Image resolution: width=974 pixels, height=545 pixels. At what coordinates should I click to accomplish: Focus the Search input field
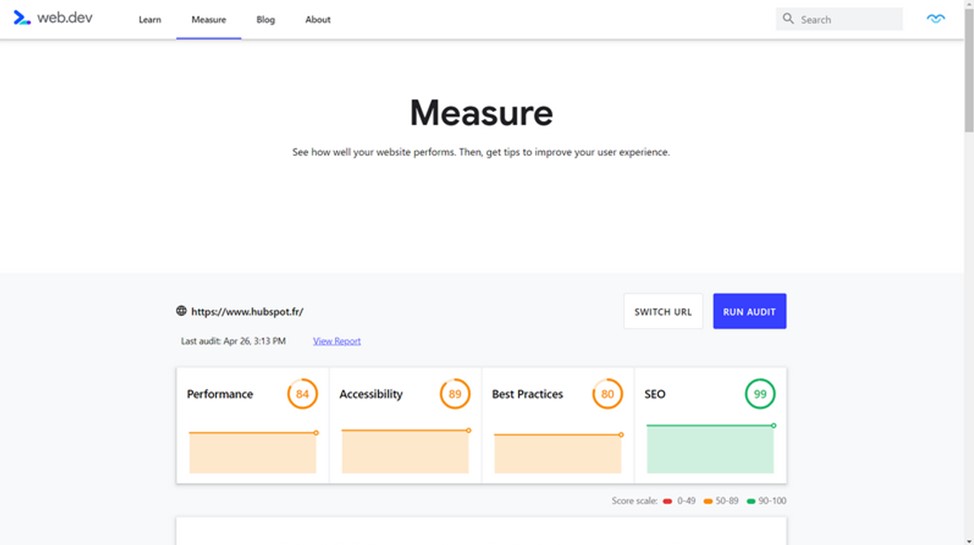click(x=848, y=19)
